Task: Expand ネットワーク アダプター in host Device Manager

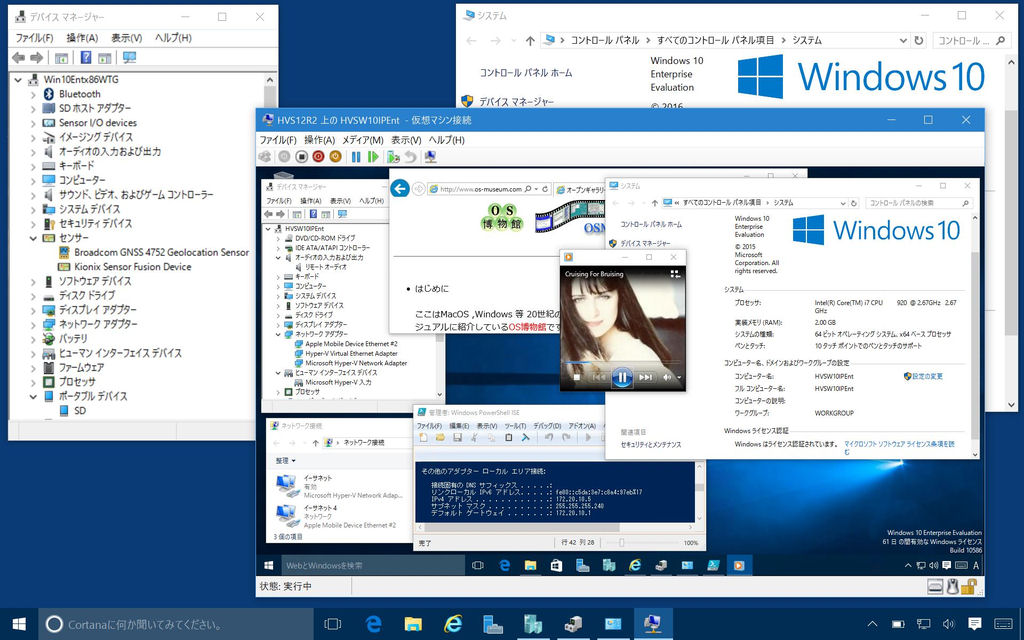Action: click(33, 325)
